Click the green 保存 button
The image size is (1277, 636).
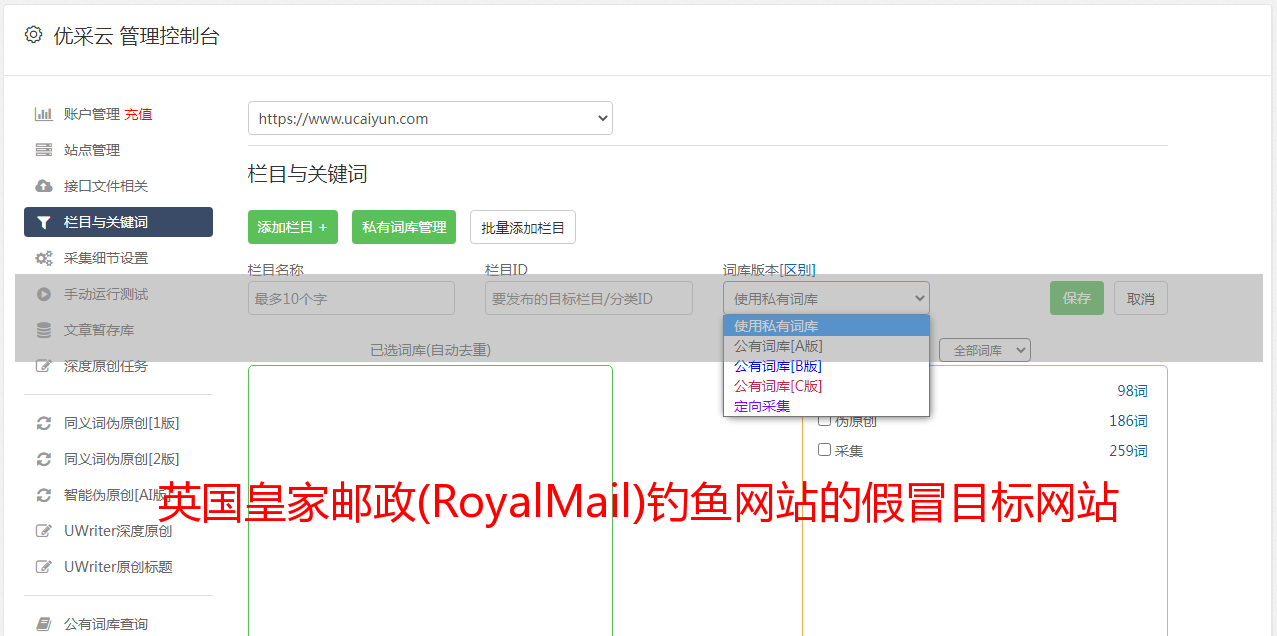(1077, 298)
